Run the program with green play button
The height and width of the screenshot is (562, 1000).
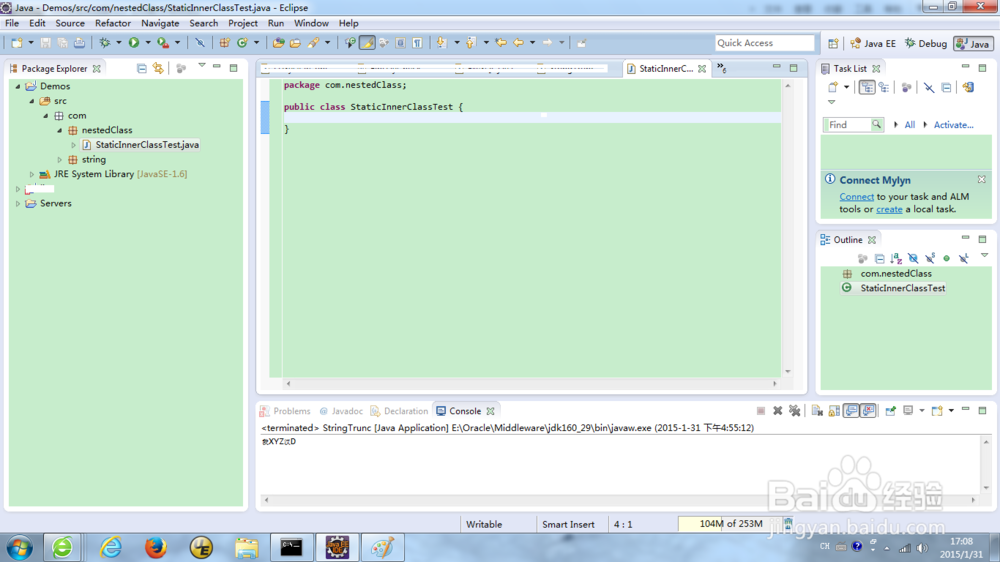[x=134, y=43]
